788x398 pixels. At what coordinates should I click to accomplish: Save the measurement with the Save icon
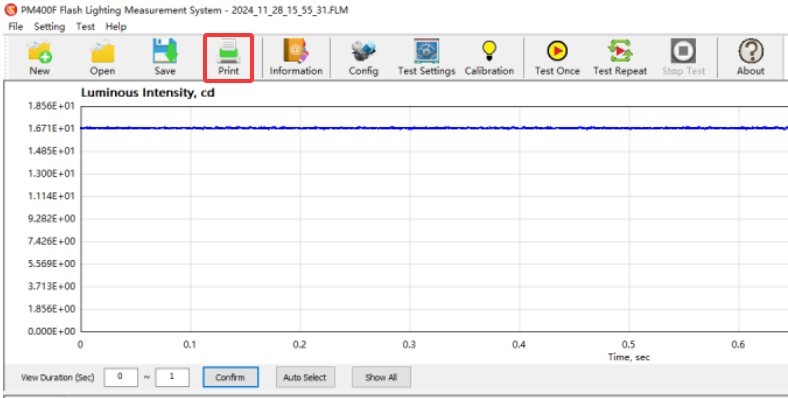coord(165,57)
